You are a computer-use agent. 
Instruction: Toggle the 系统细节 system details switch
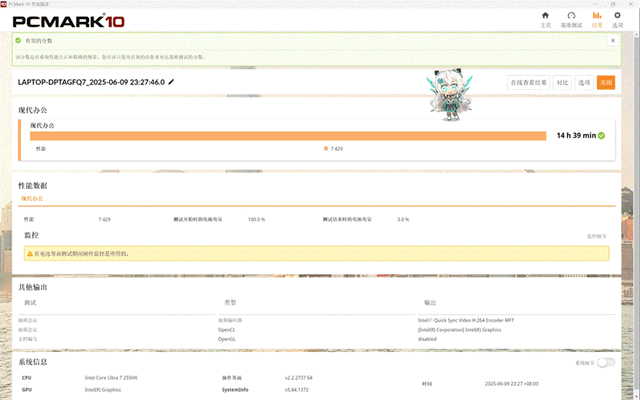(605, 362)
